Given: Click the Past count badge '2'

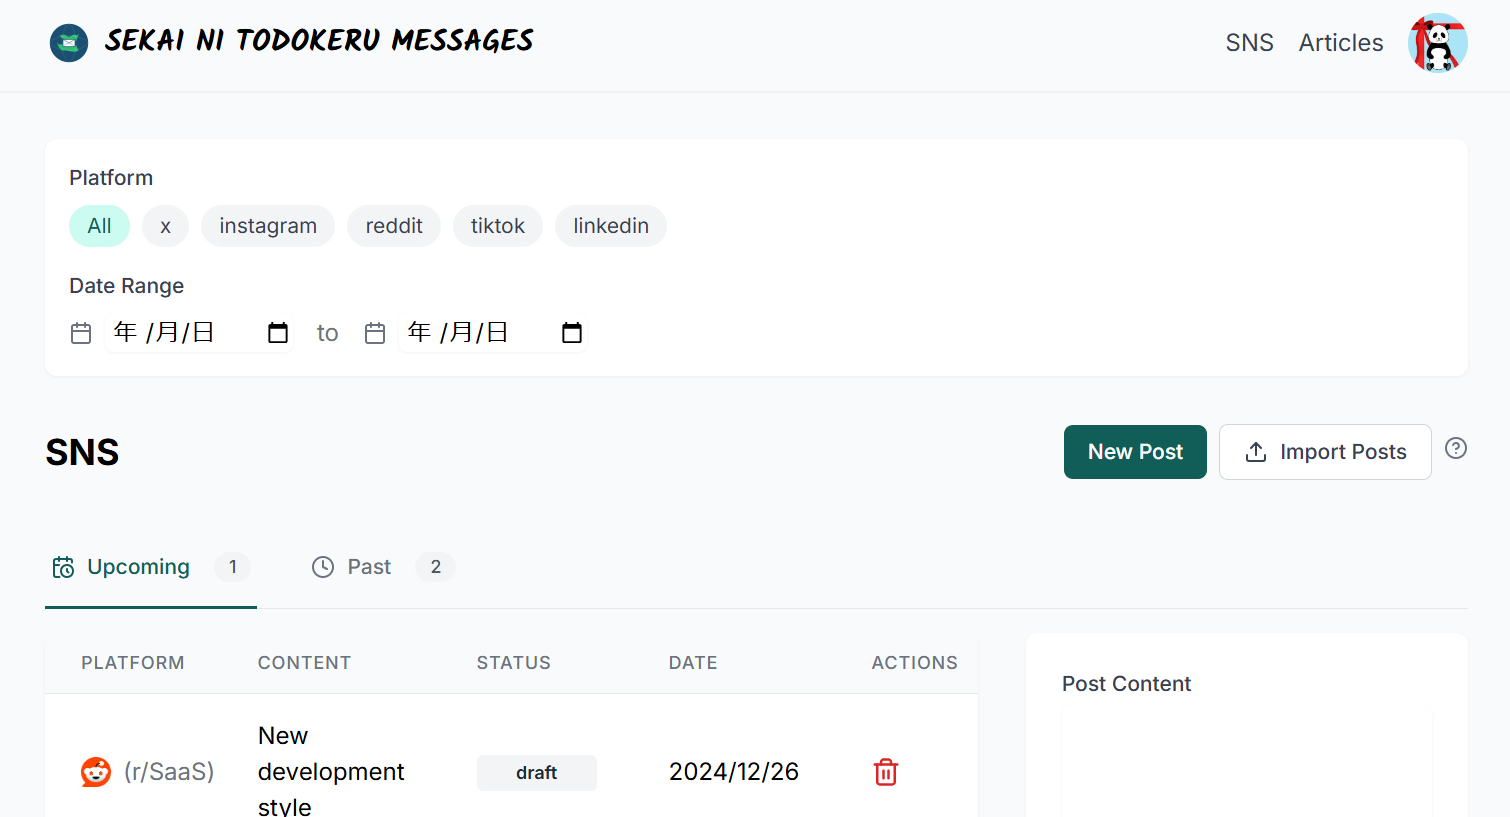Looking at the screenshot, I should coord(436,567).
